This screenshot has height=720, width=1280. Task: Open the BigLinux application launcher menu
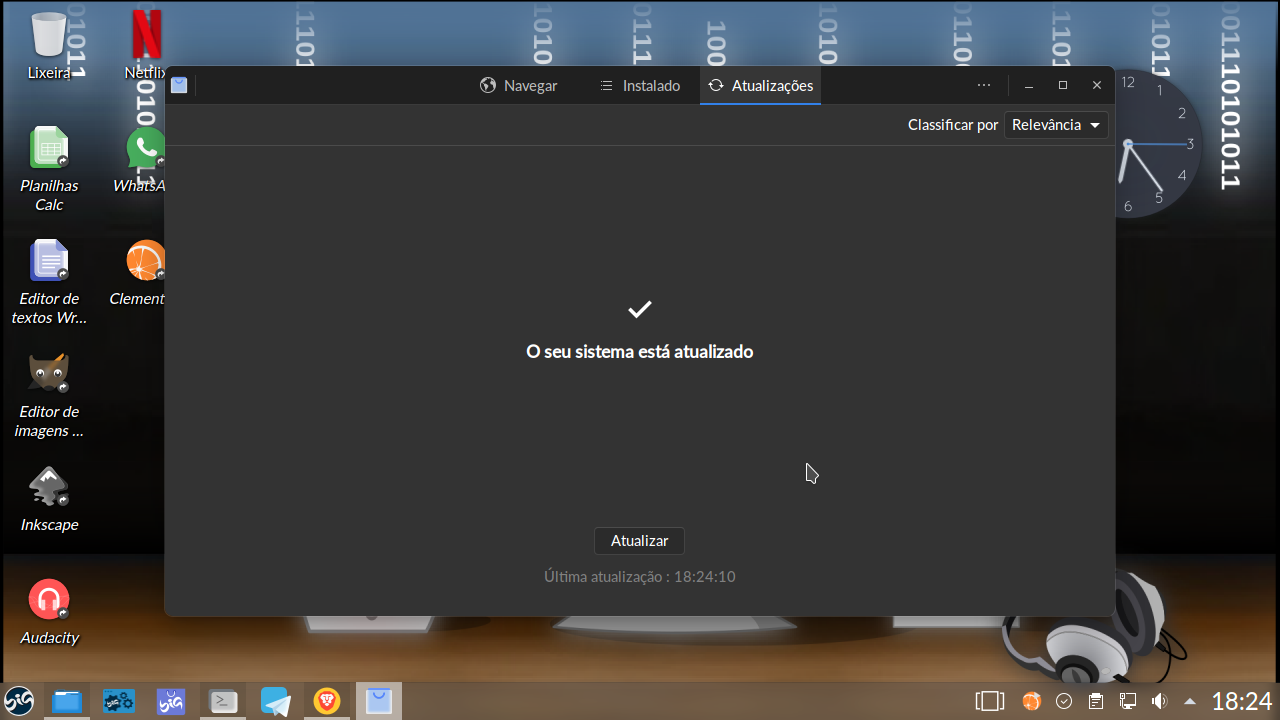[x=18, y=701]
